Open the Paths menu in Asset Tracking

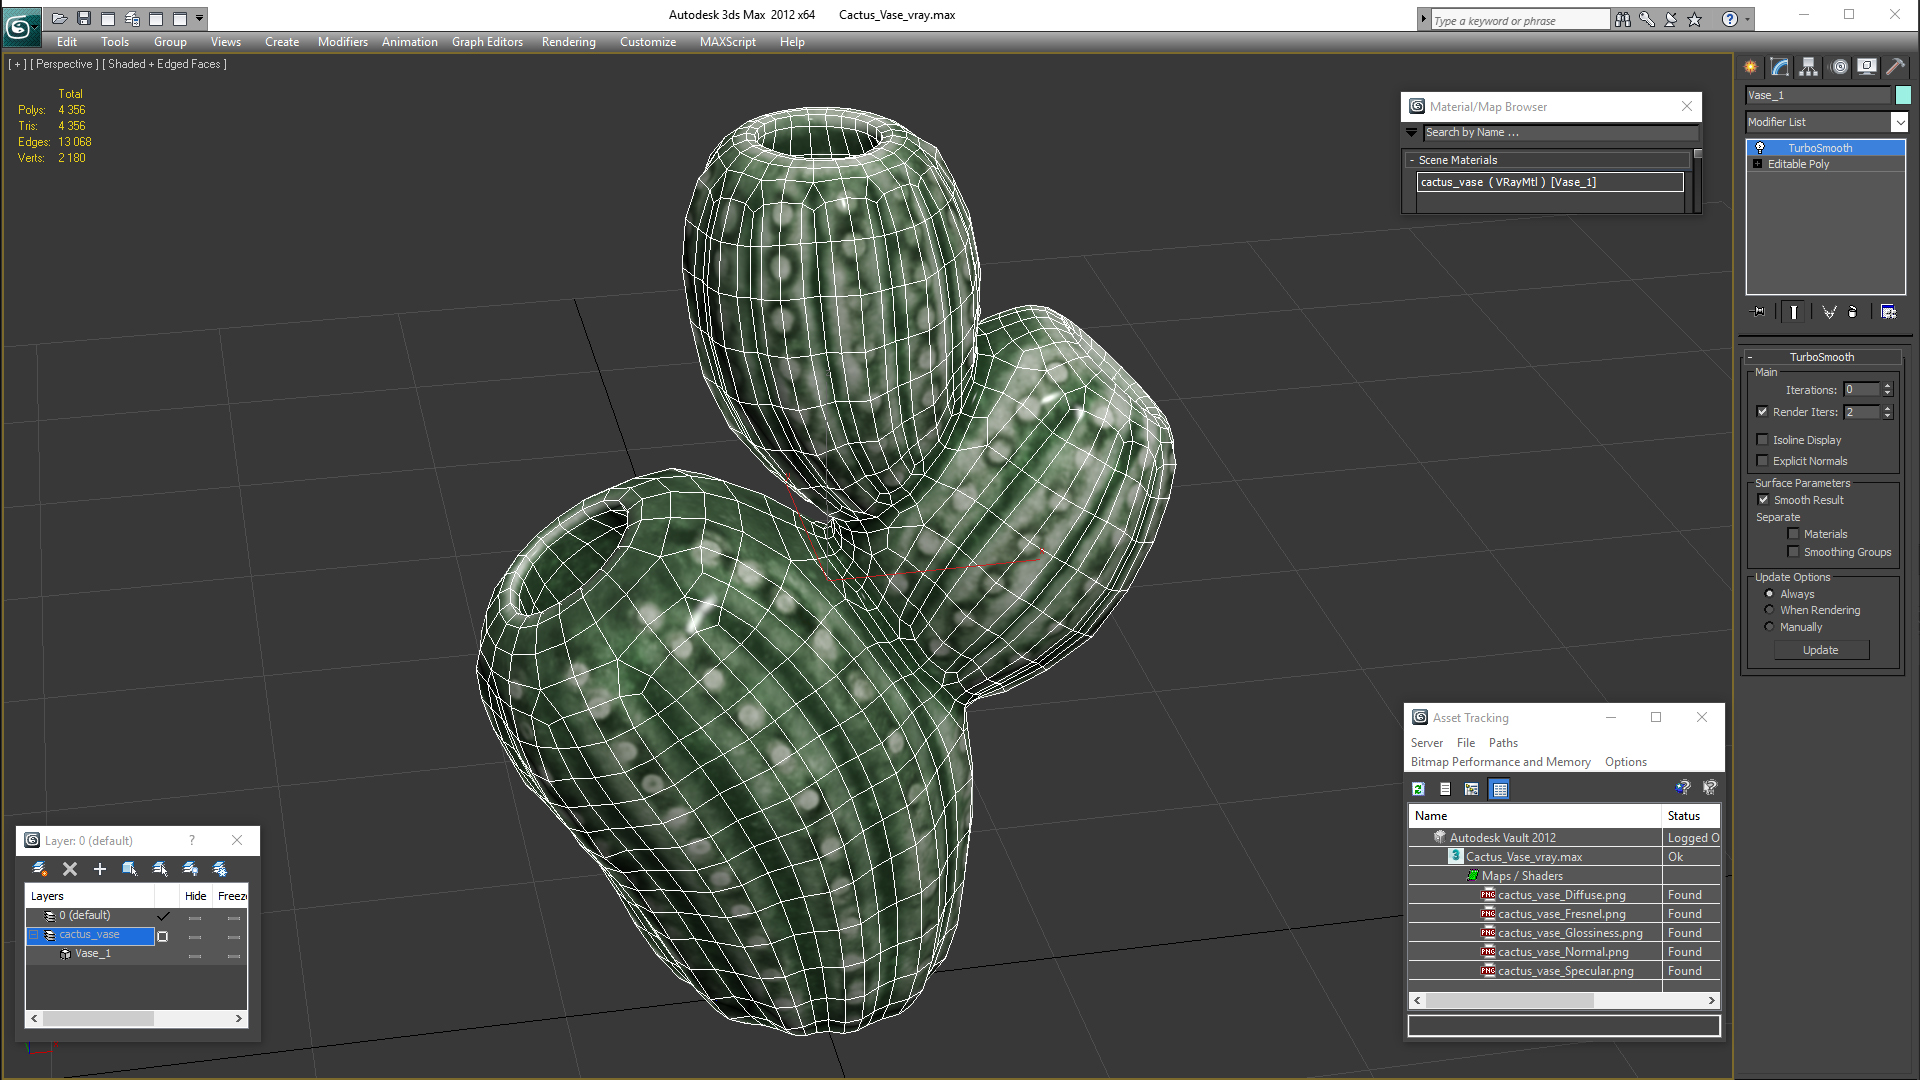click(1502, 743)
